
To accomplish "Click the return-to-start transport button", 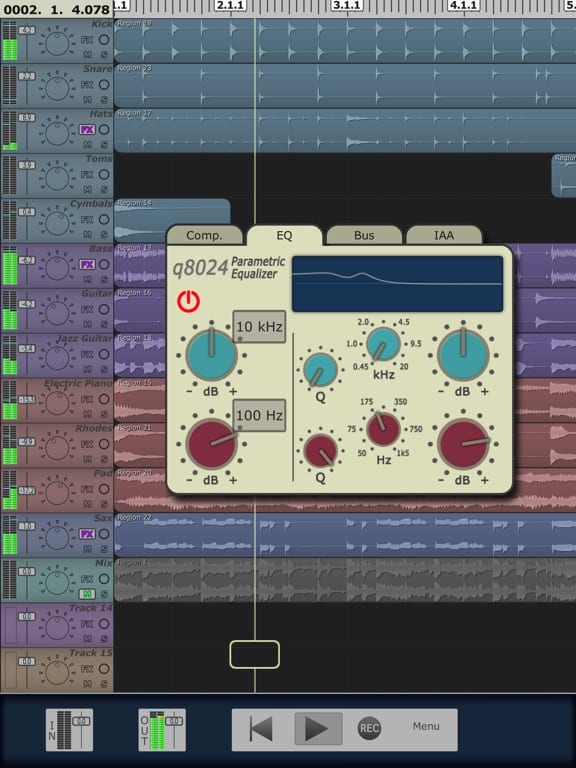I will click(261, 728).
